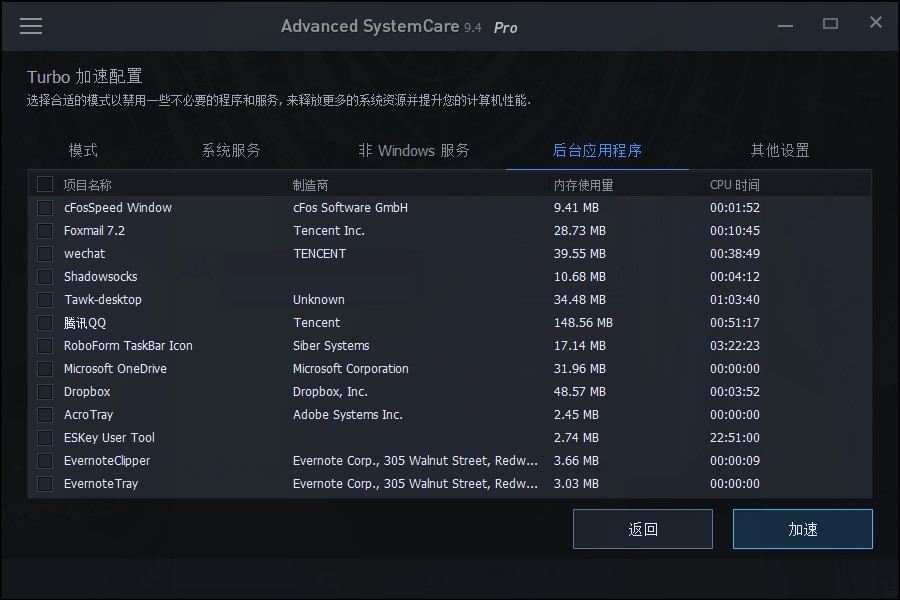Image resolution: width=900 pixels, height=600 pixels.
Task: Click the Microsoft Corporation manufacturer cell
Action: [351, 369]
